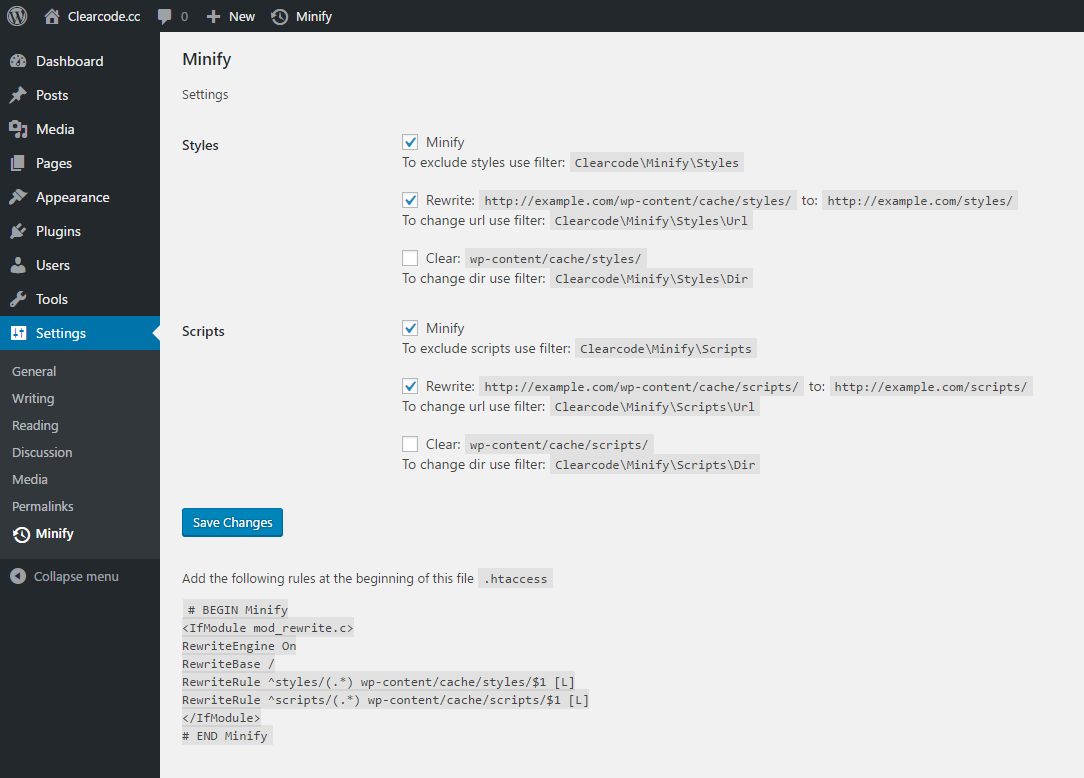Click the Pages document icon

tap(18, 163)
